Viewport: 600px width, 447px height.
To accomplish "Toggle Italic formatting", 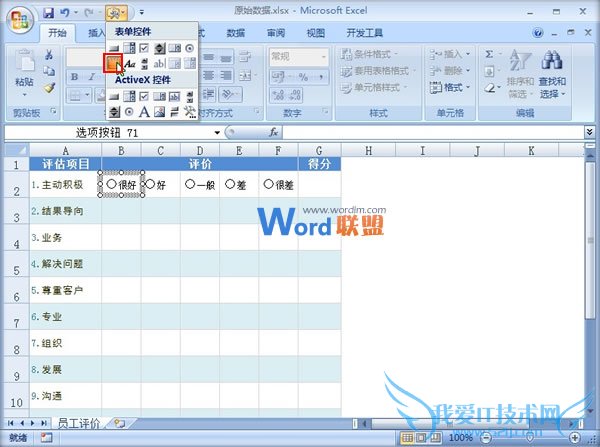I will (x=91, y=77).
